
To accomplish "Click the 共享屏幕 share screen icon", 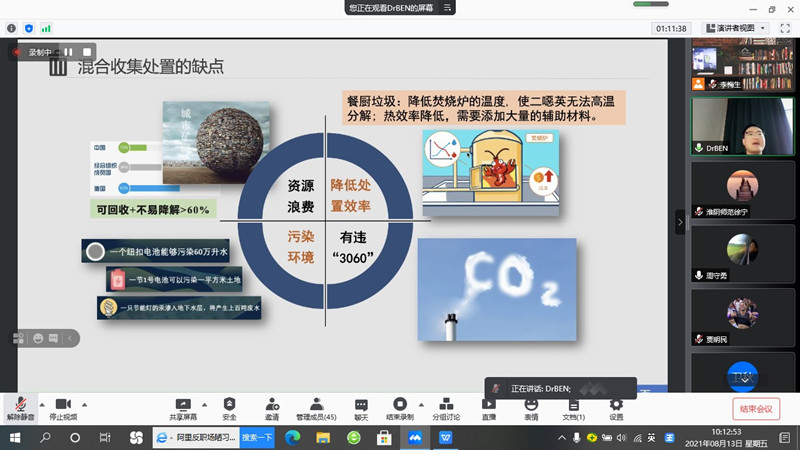I will click(x=182, y=403).
